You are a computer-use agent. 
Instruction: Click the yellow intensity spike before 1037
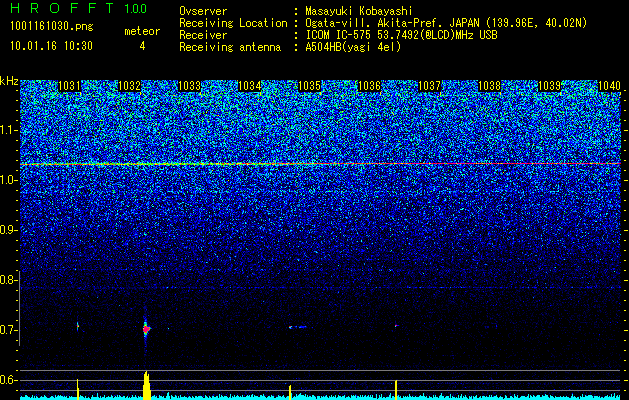pyautogui.click(x=396, y=390)
